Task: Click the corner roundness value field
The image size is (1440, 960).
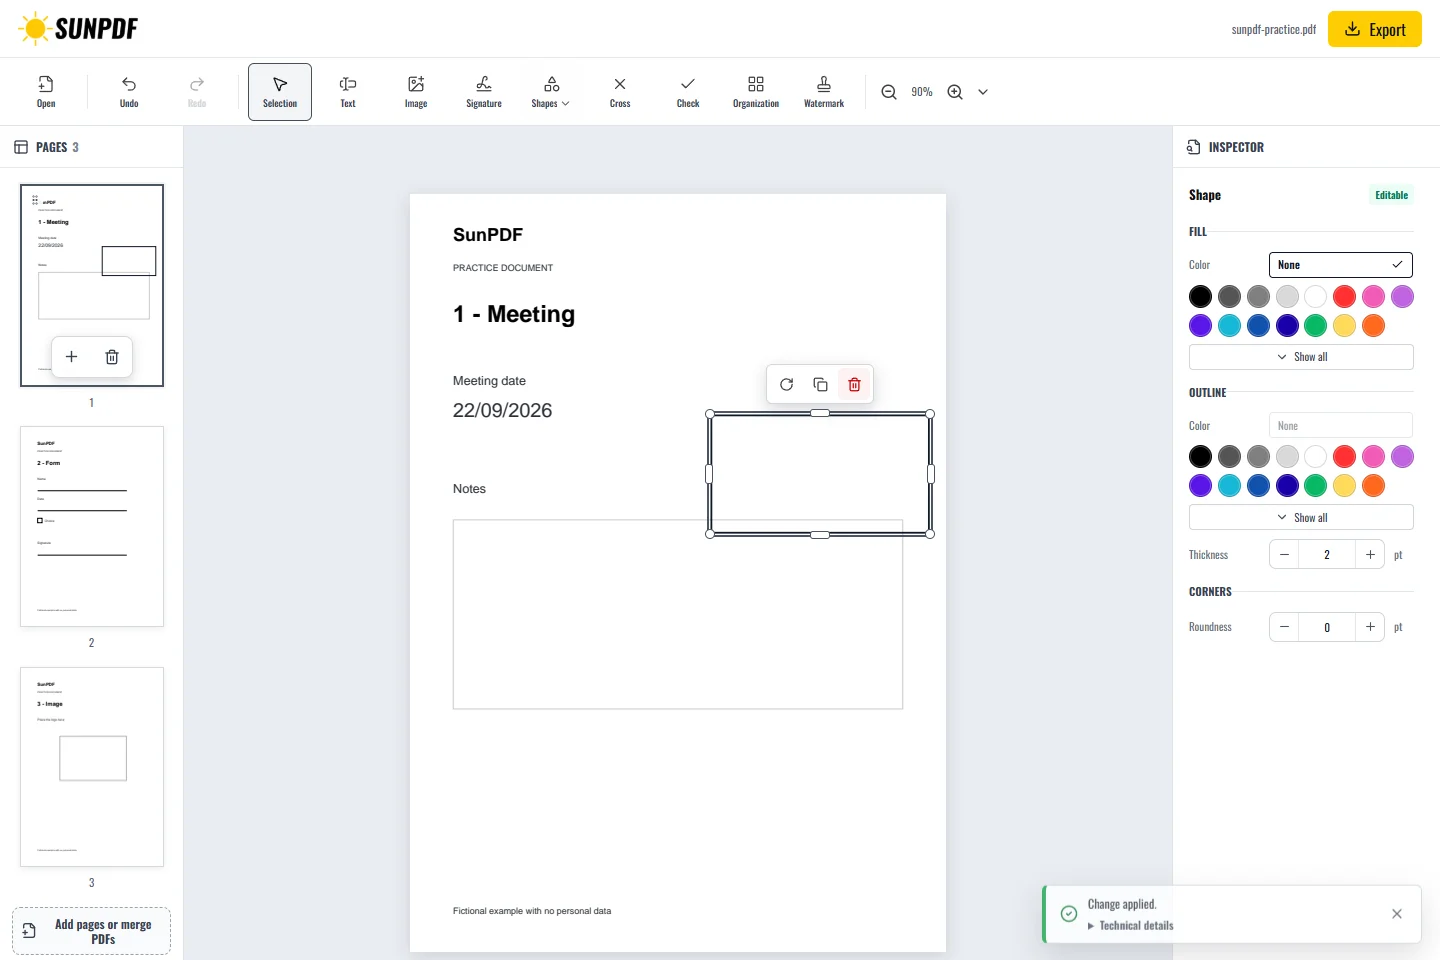Action: click(1327, 627)
